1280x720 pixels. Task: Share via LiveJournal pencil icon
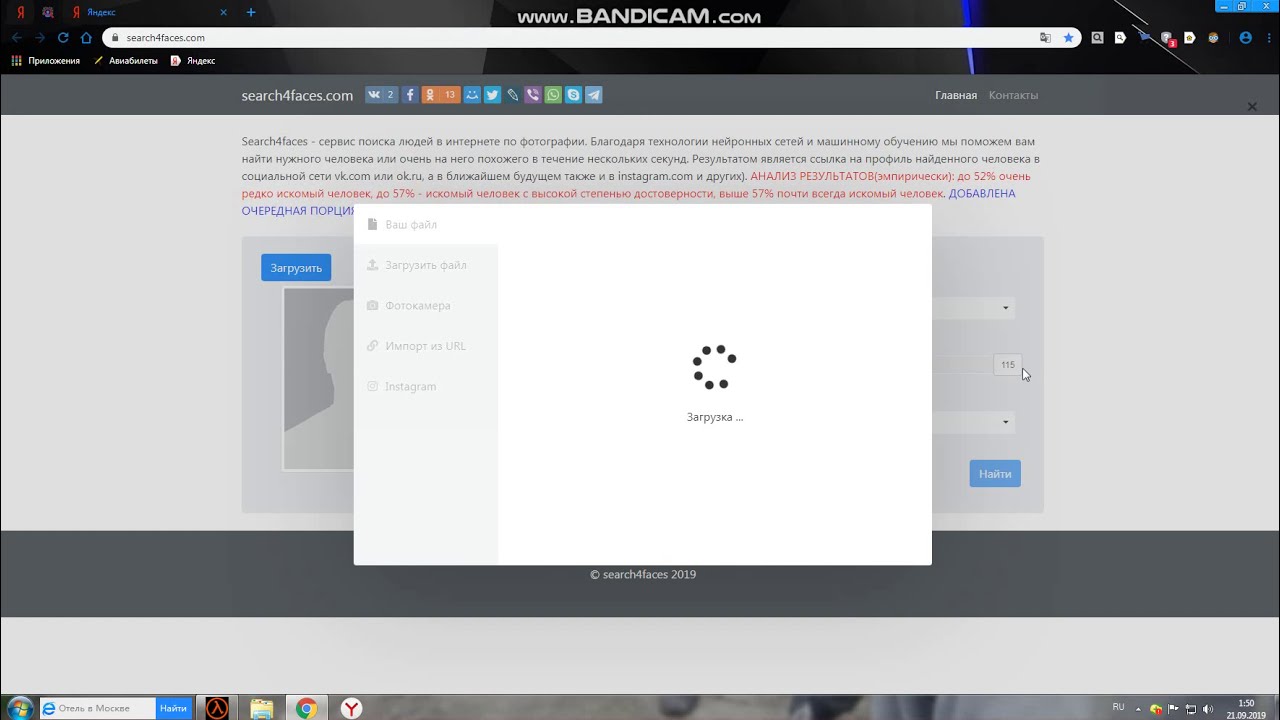click(513, 95)
